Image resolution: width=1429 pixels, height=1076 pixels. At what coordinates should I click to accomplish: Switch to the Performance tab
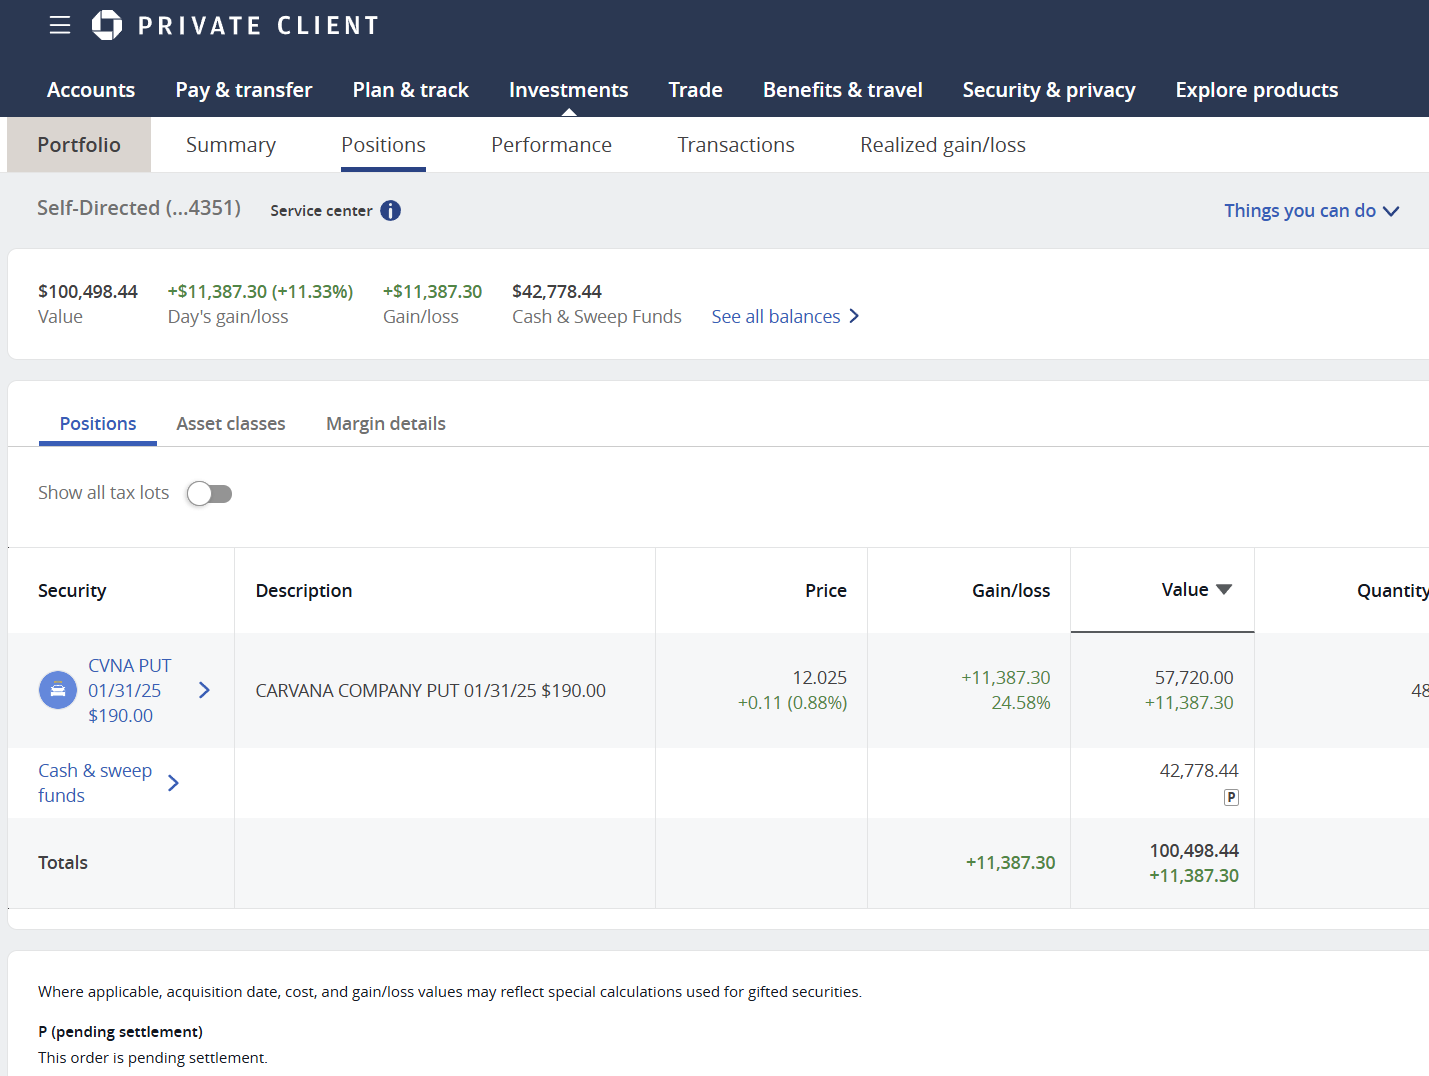coord(552,145)
